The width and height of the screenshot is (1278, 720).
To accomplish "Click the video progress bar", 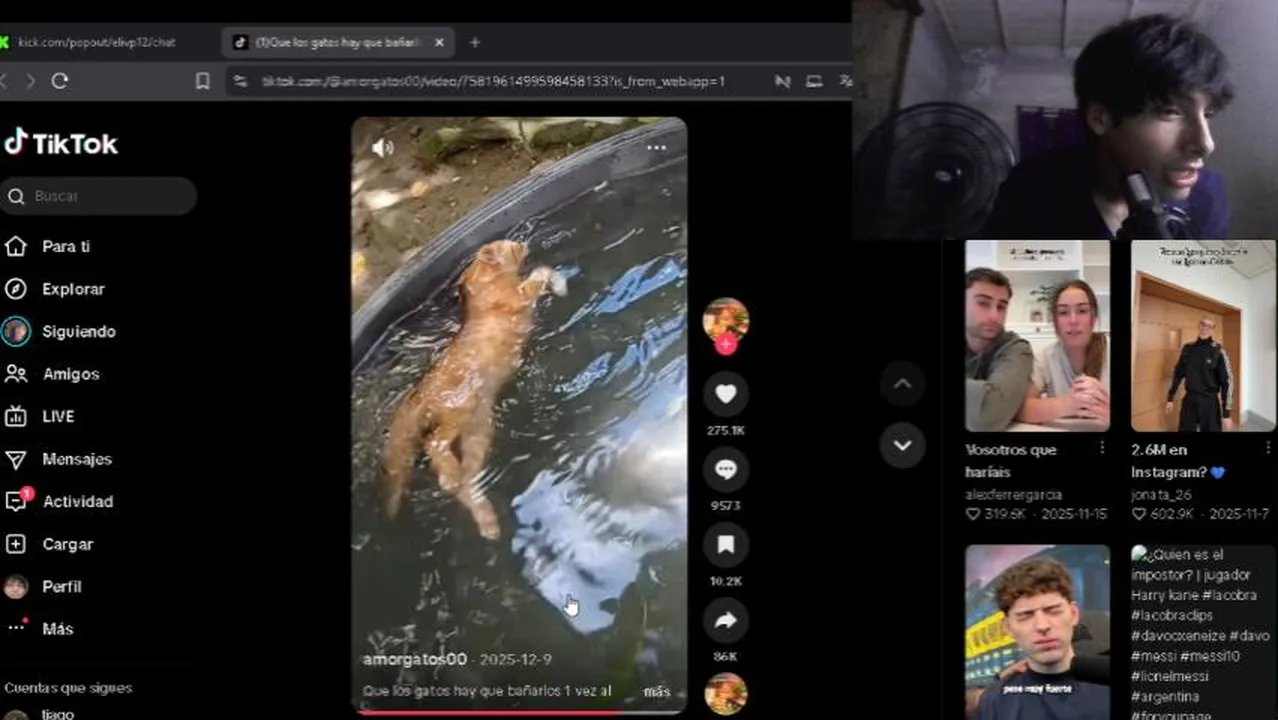I will tap(519, 712).
